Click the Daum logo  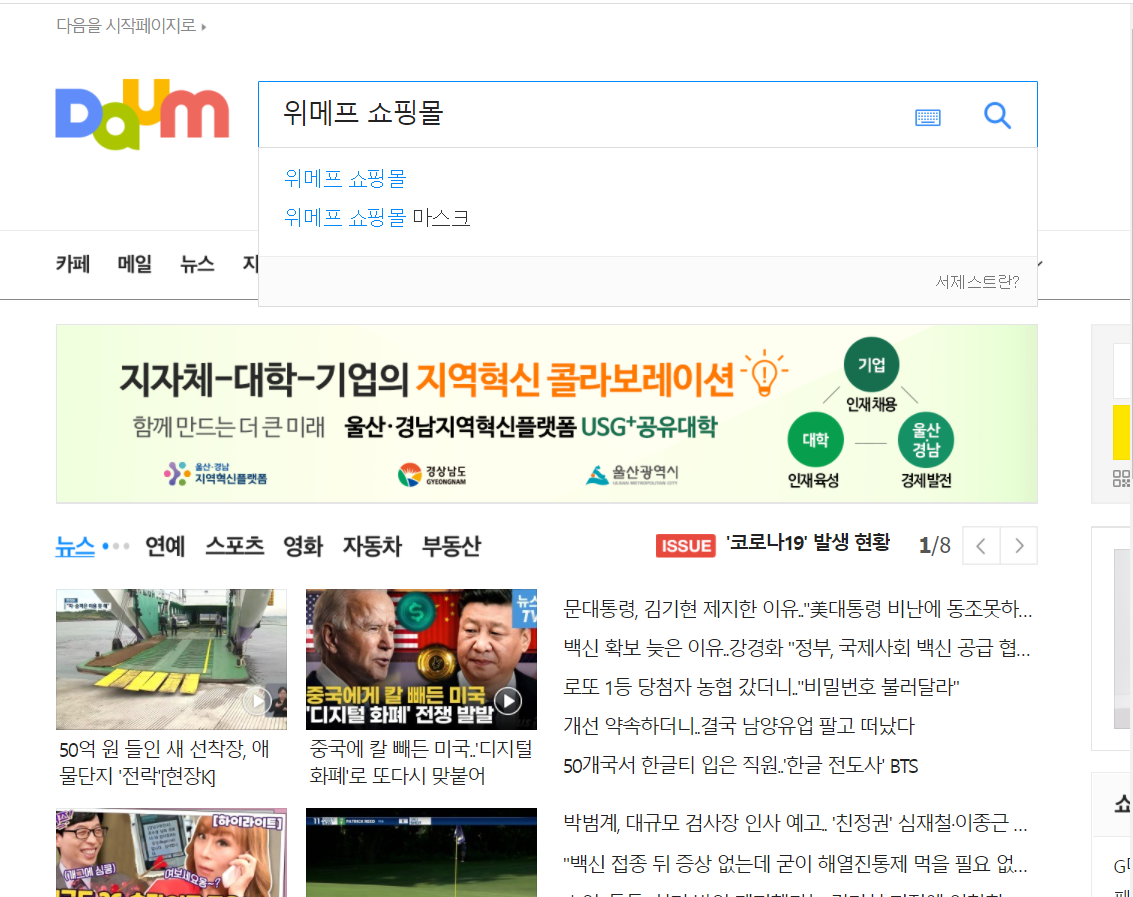(x=142, y=114)
